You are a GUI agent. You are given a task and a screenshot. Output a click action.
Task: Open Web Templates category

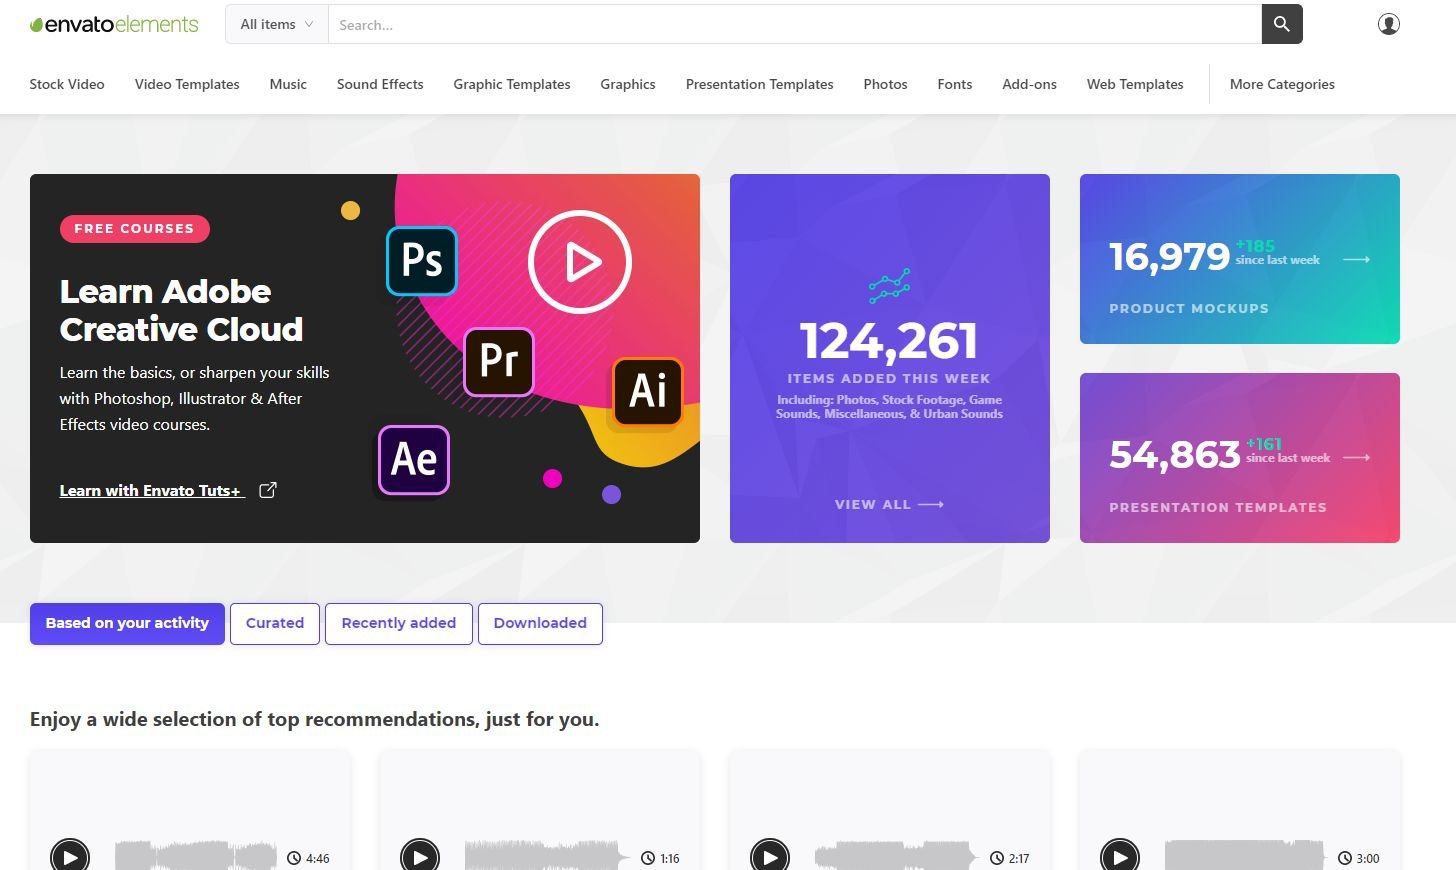click(x=1135, y=84)
